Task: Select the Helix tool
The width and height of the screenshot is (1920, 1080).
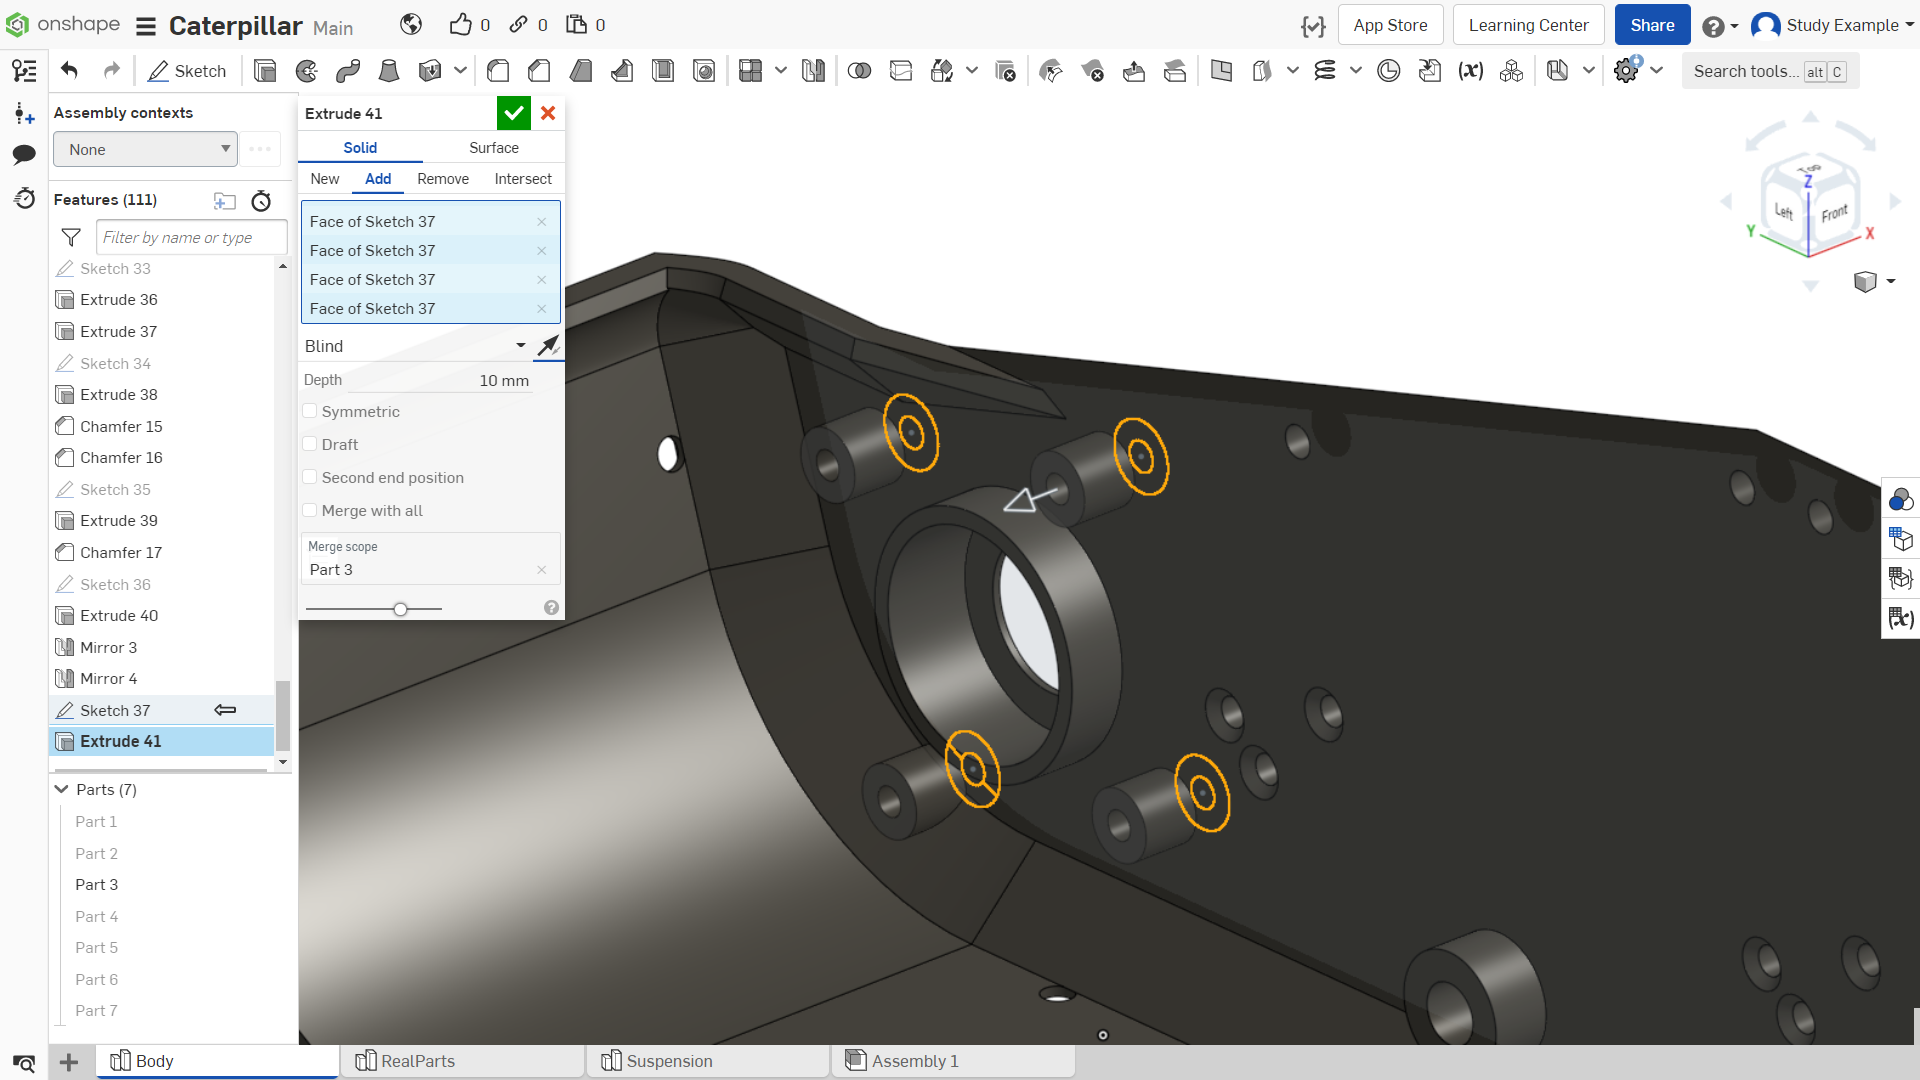Action: pyautogui.click(x=1325, y=71)
